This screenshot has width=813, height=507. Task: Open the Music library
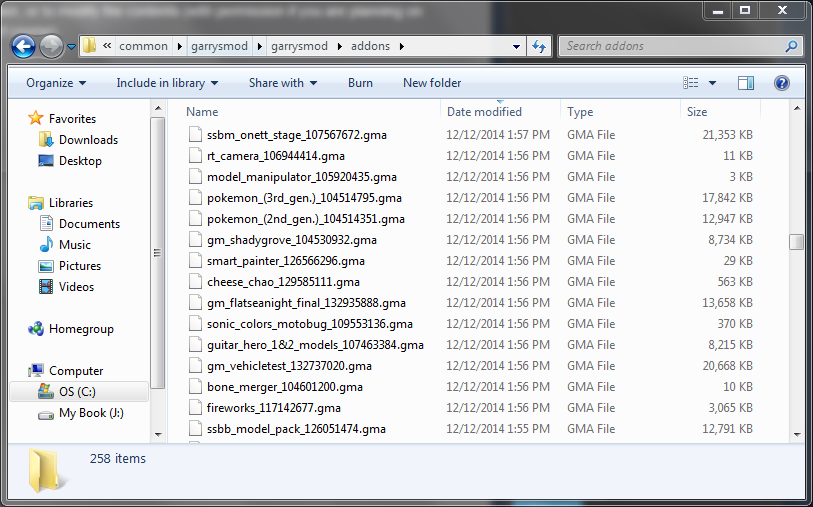[75, 245]
